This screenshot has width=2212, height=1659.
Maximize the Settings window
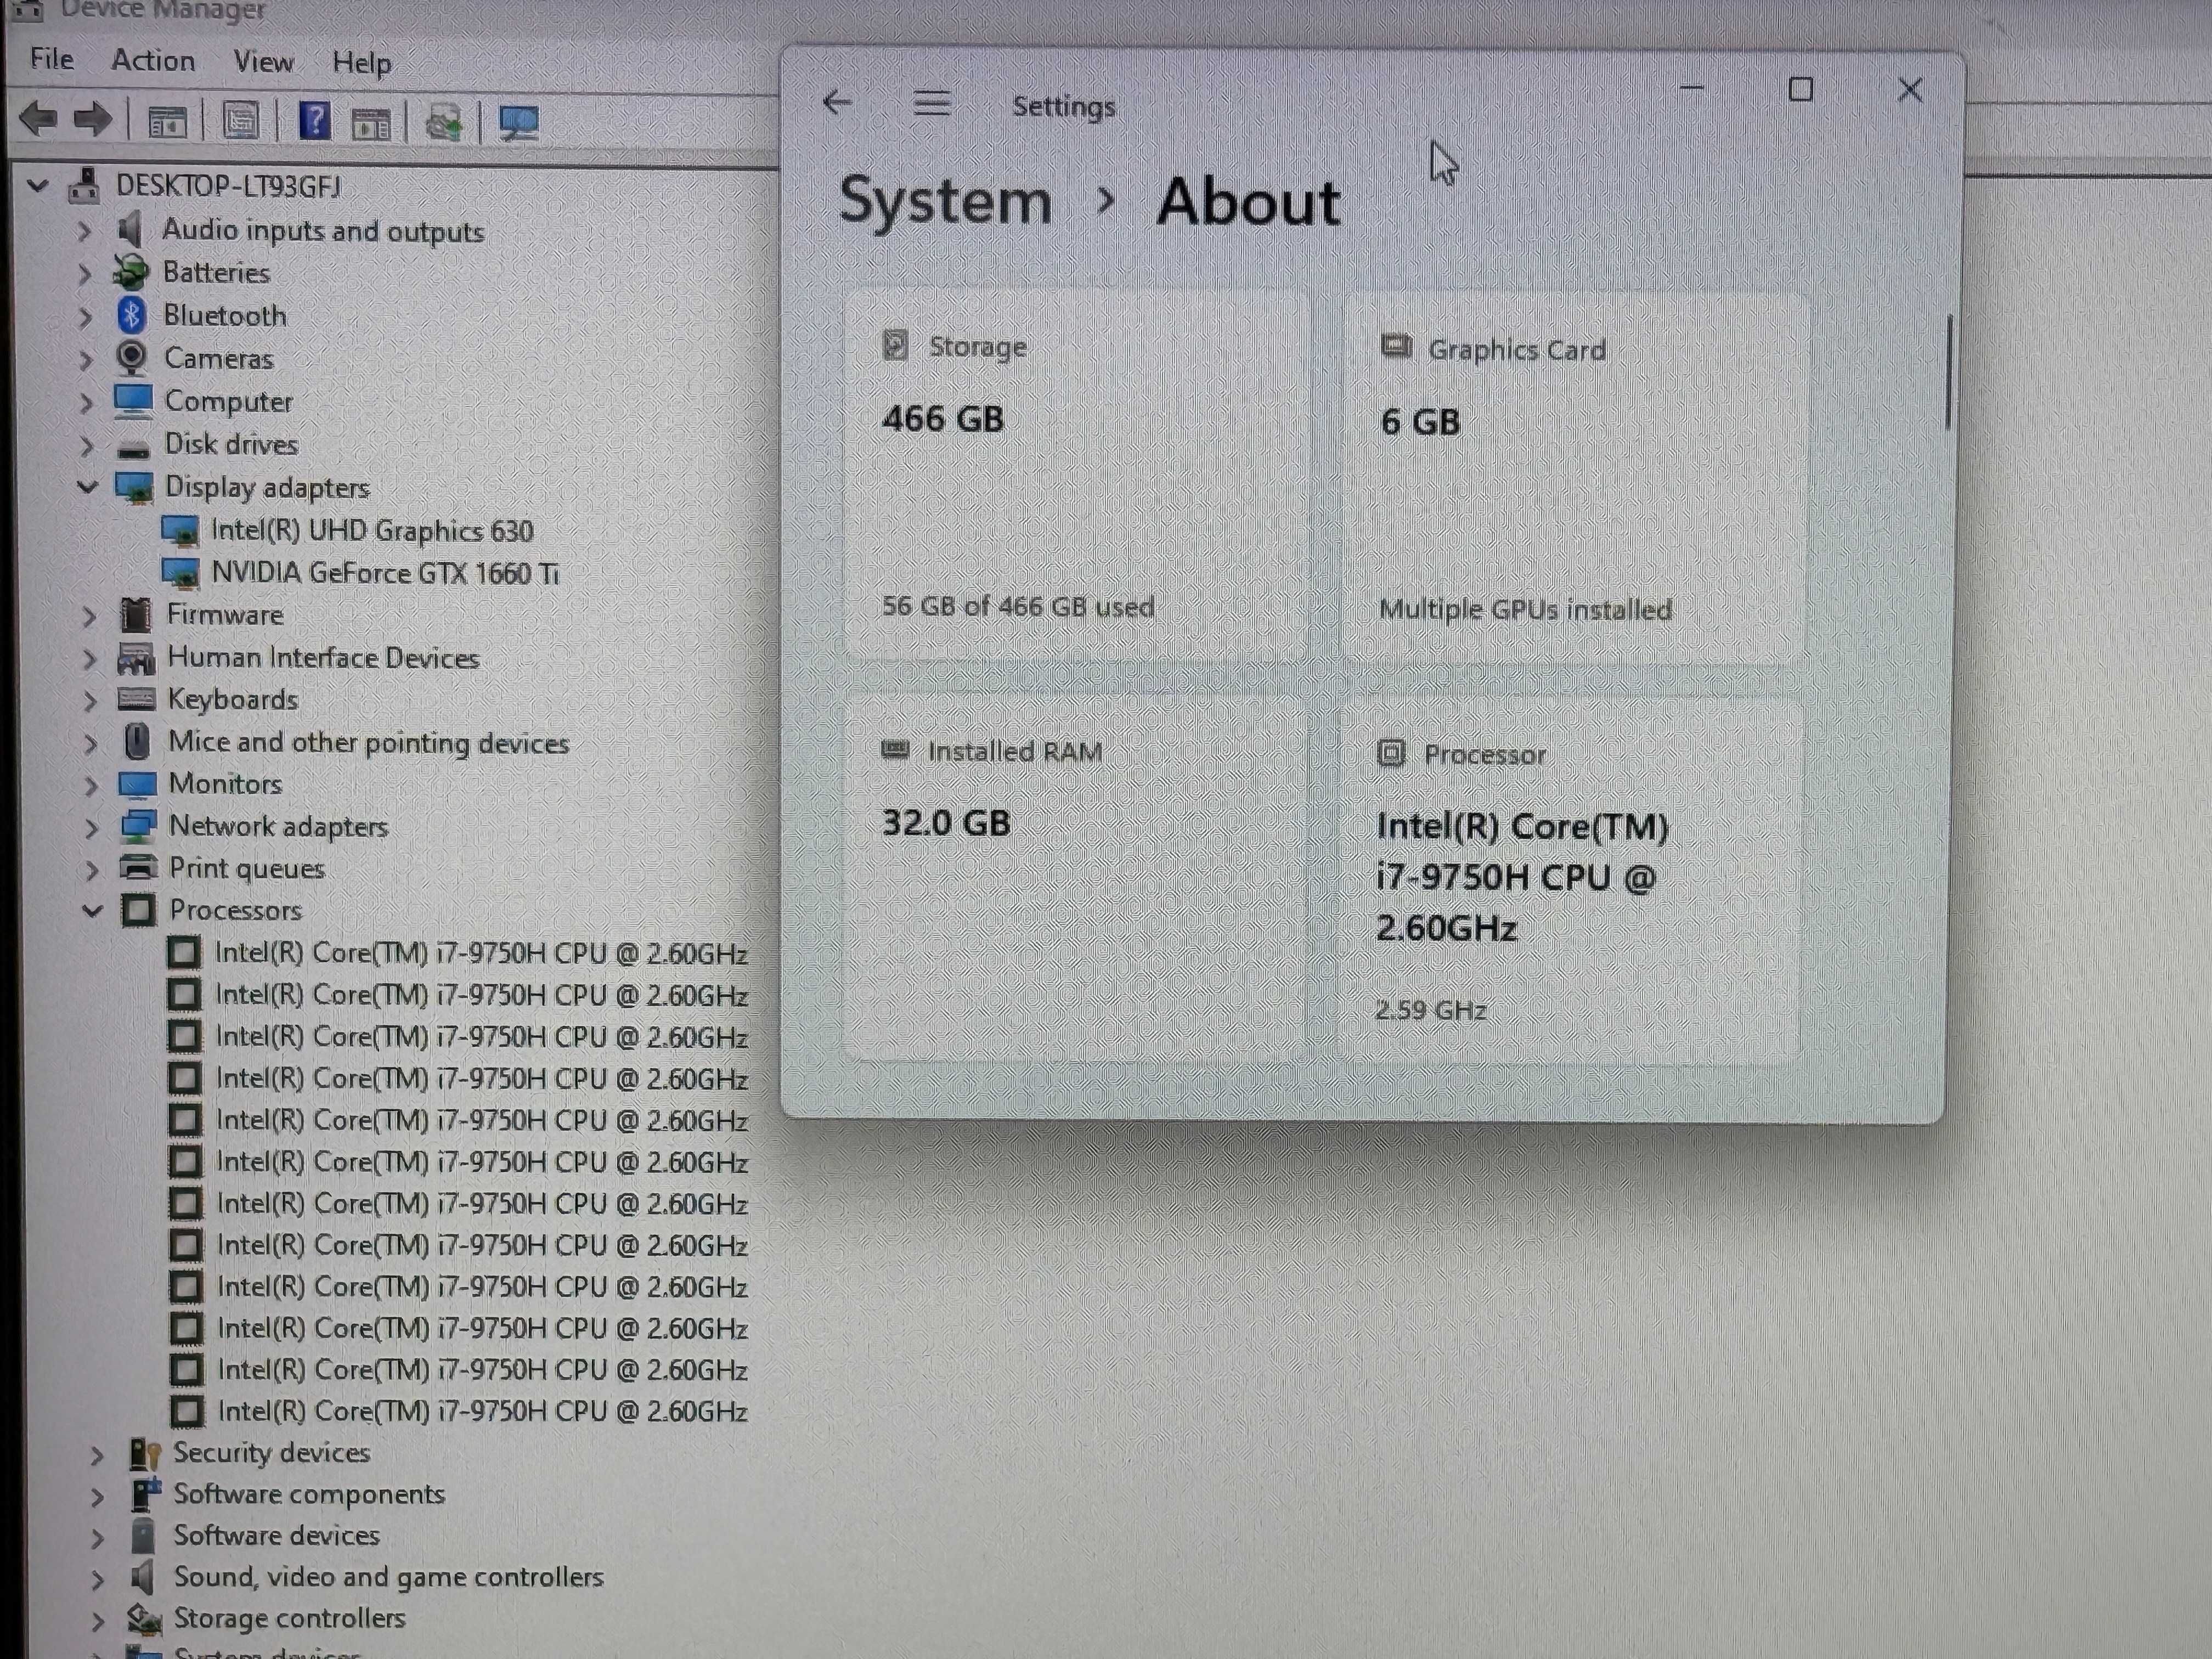[x=1801, y=90]
